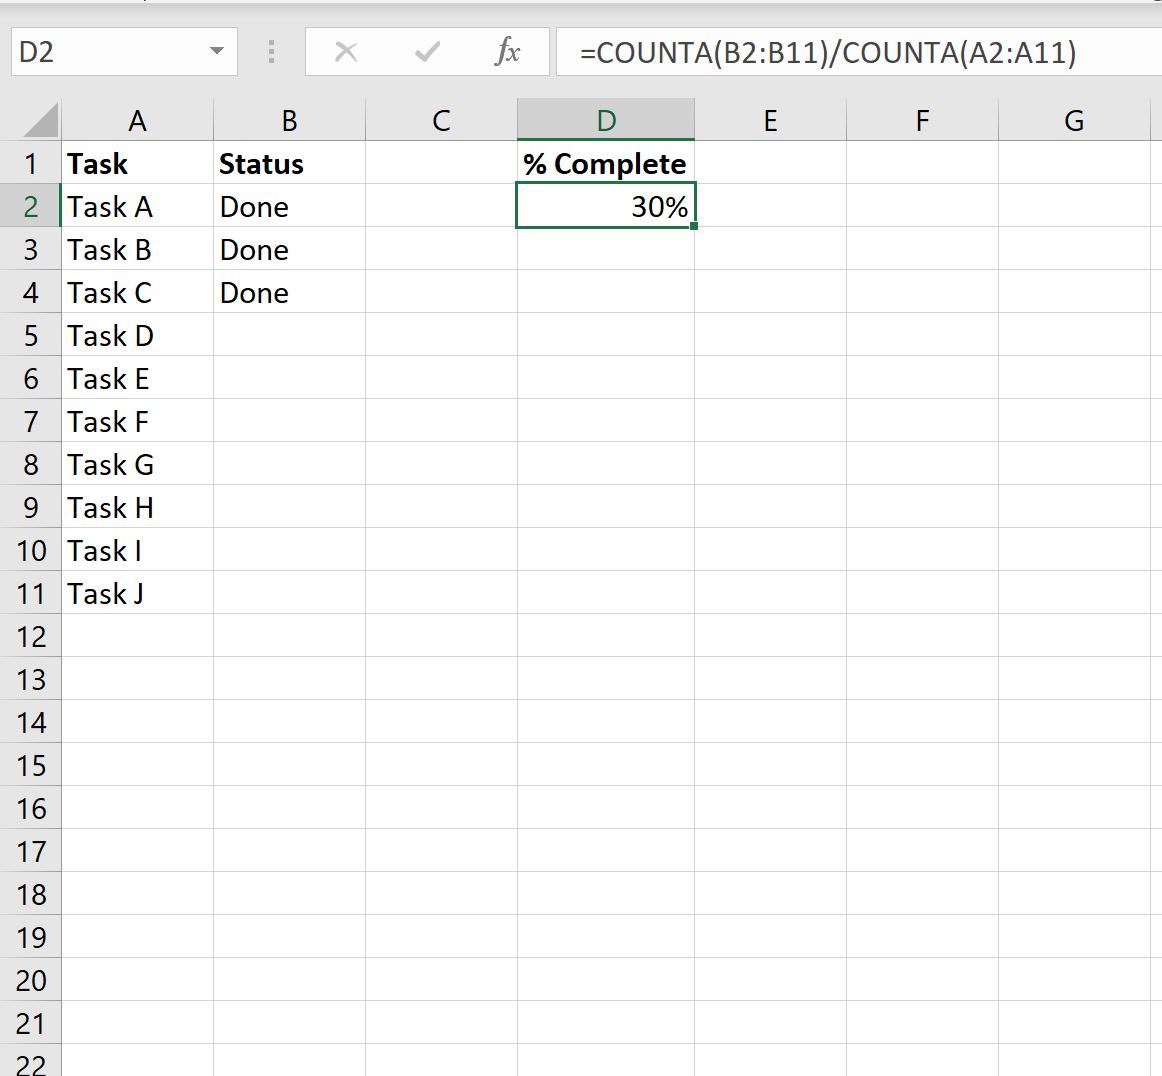Click the Insert Function fx icon
The height and width of the screenshot is (1076, 1162).
(508, 53)
